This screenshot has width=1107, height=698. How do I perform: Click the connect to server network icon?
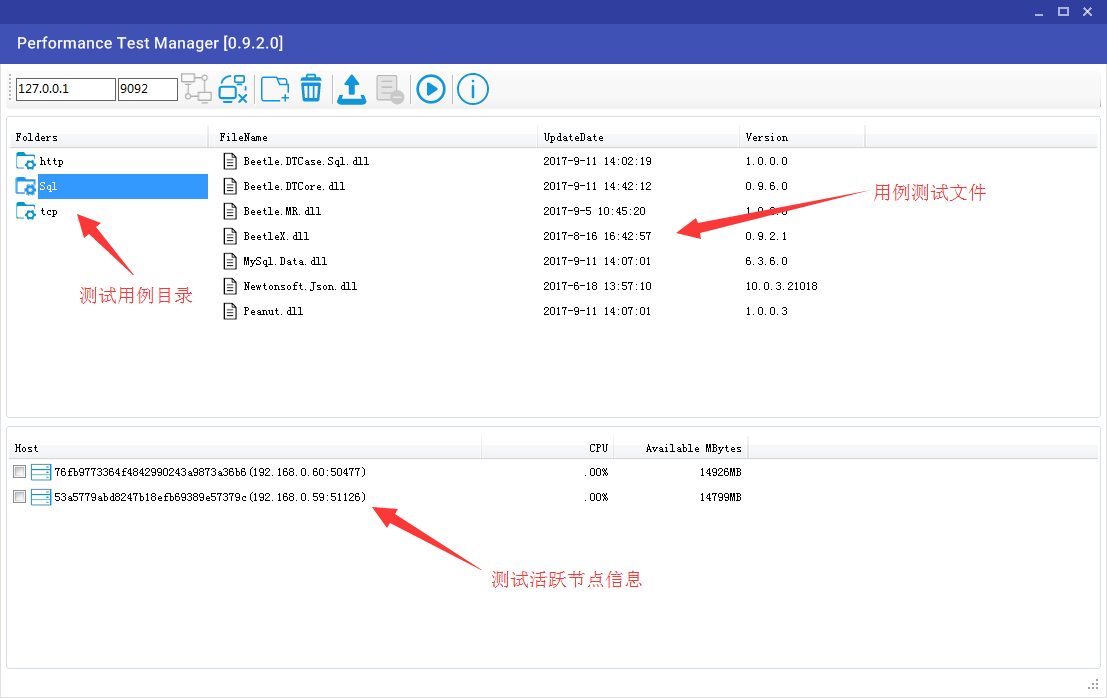[196, 89]
